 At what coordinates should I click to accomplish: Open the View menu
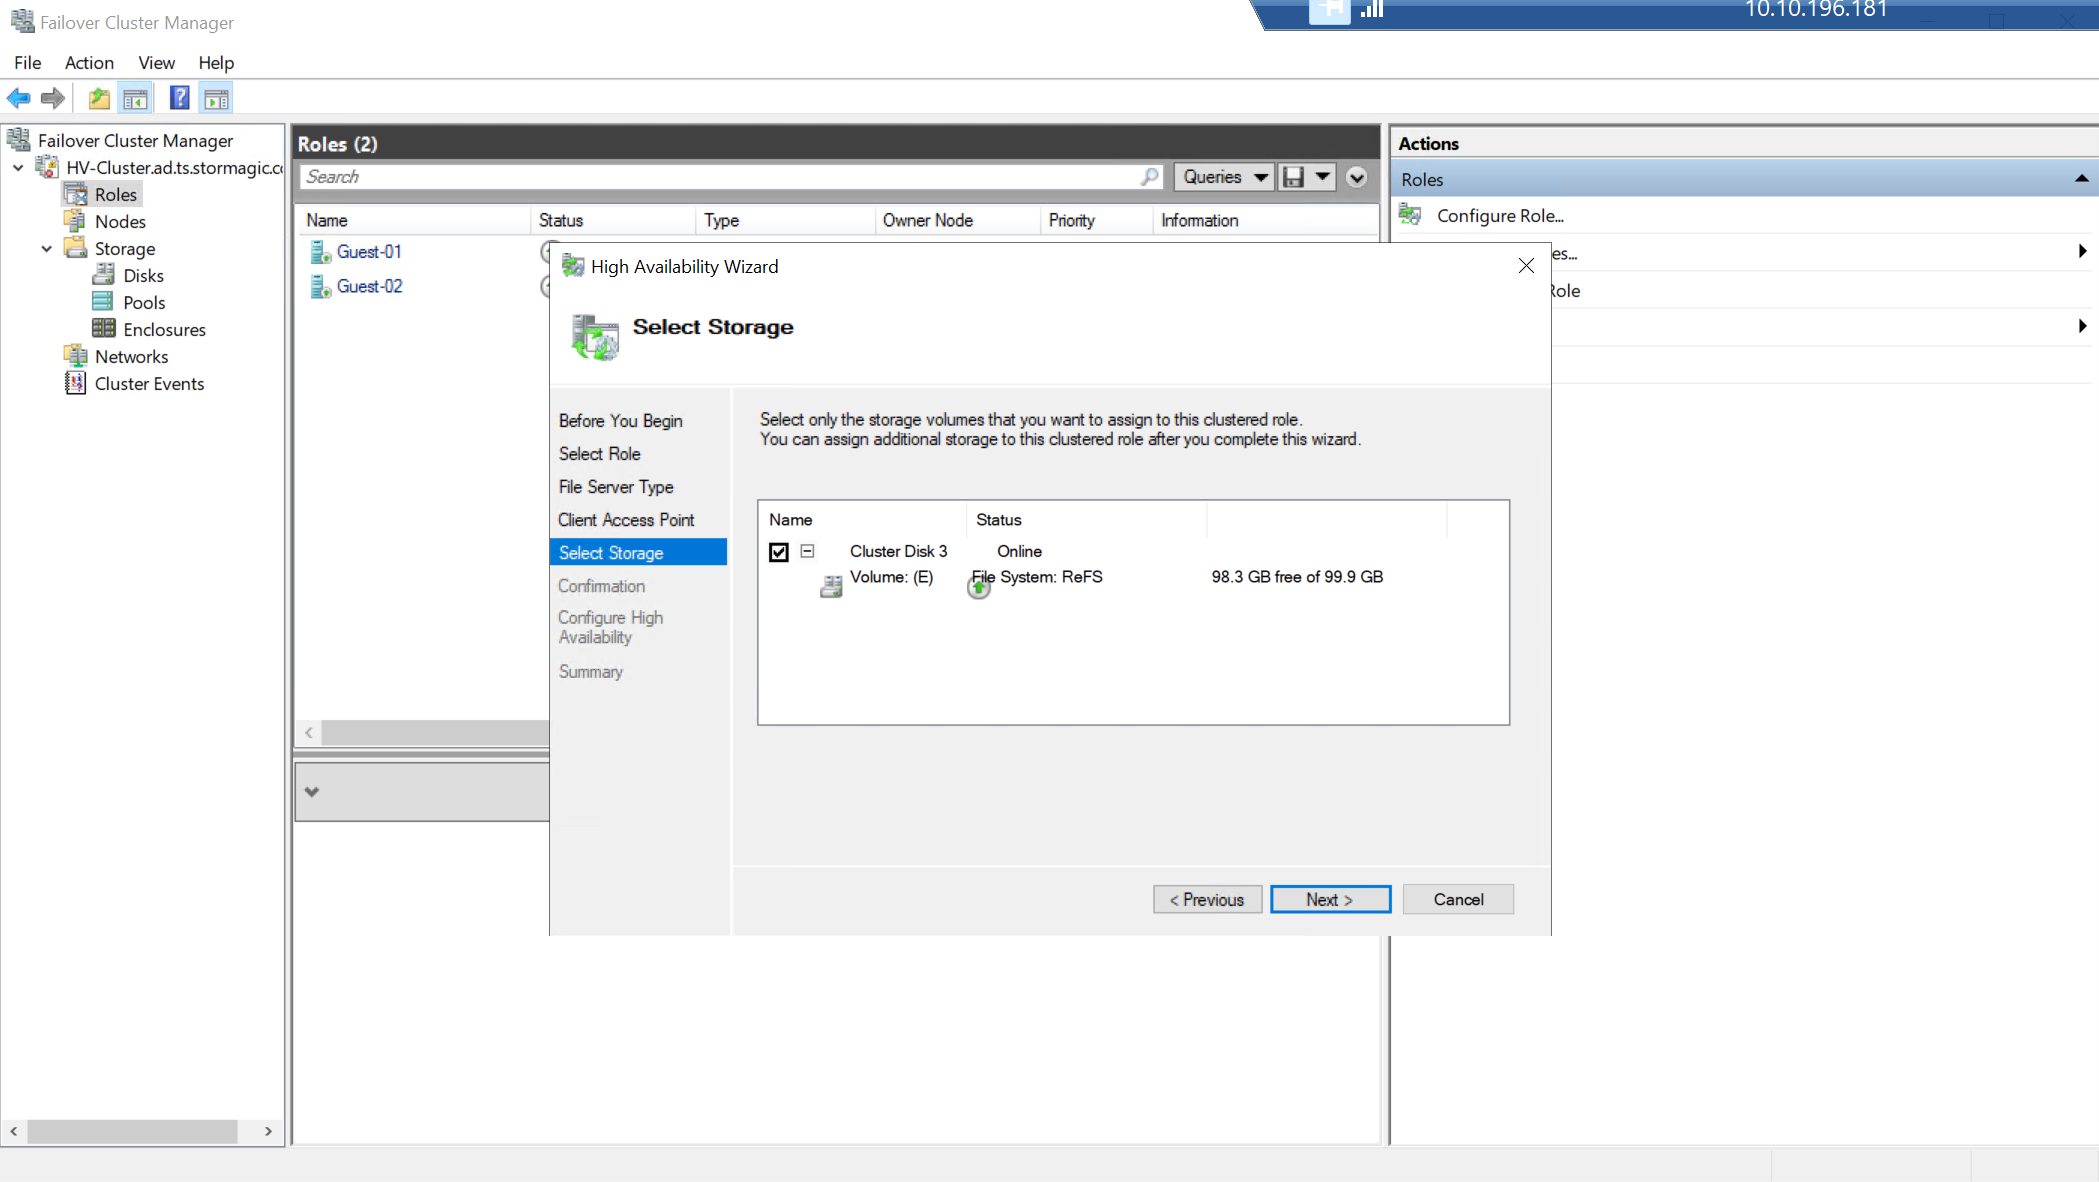click(156, 62)
